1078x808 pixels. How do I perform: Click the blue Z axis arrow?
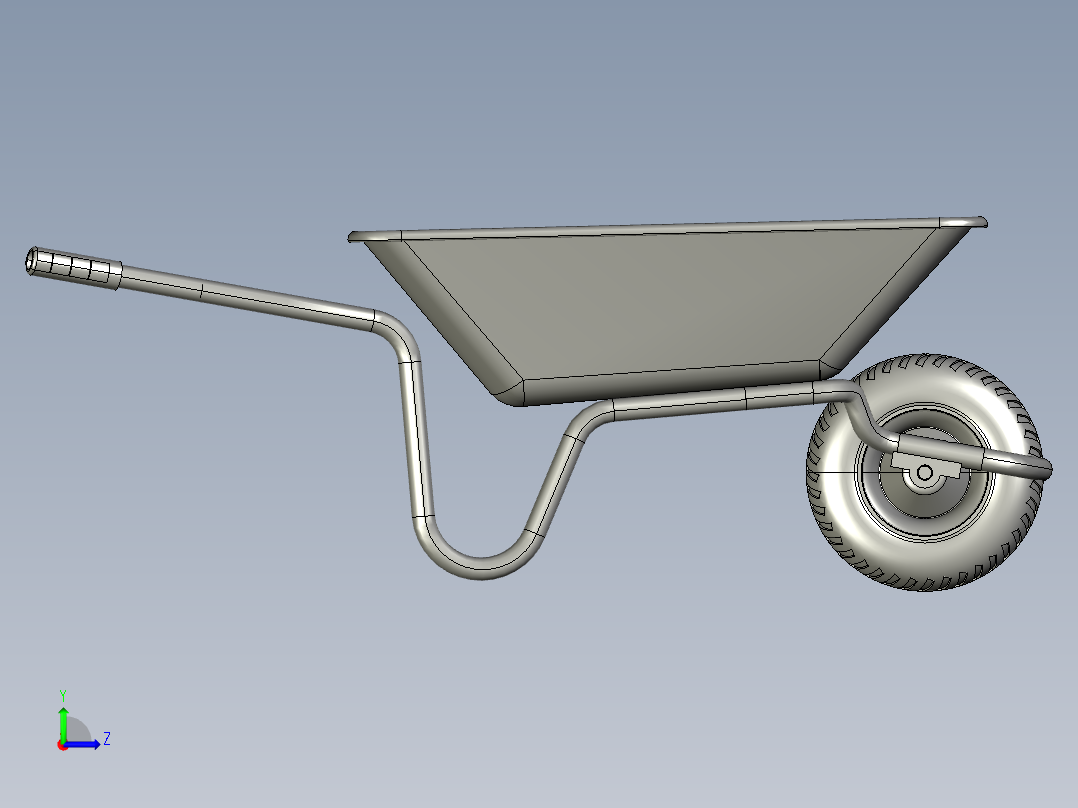pos(86,744)
